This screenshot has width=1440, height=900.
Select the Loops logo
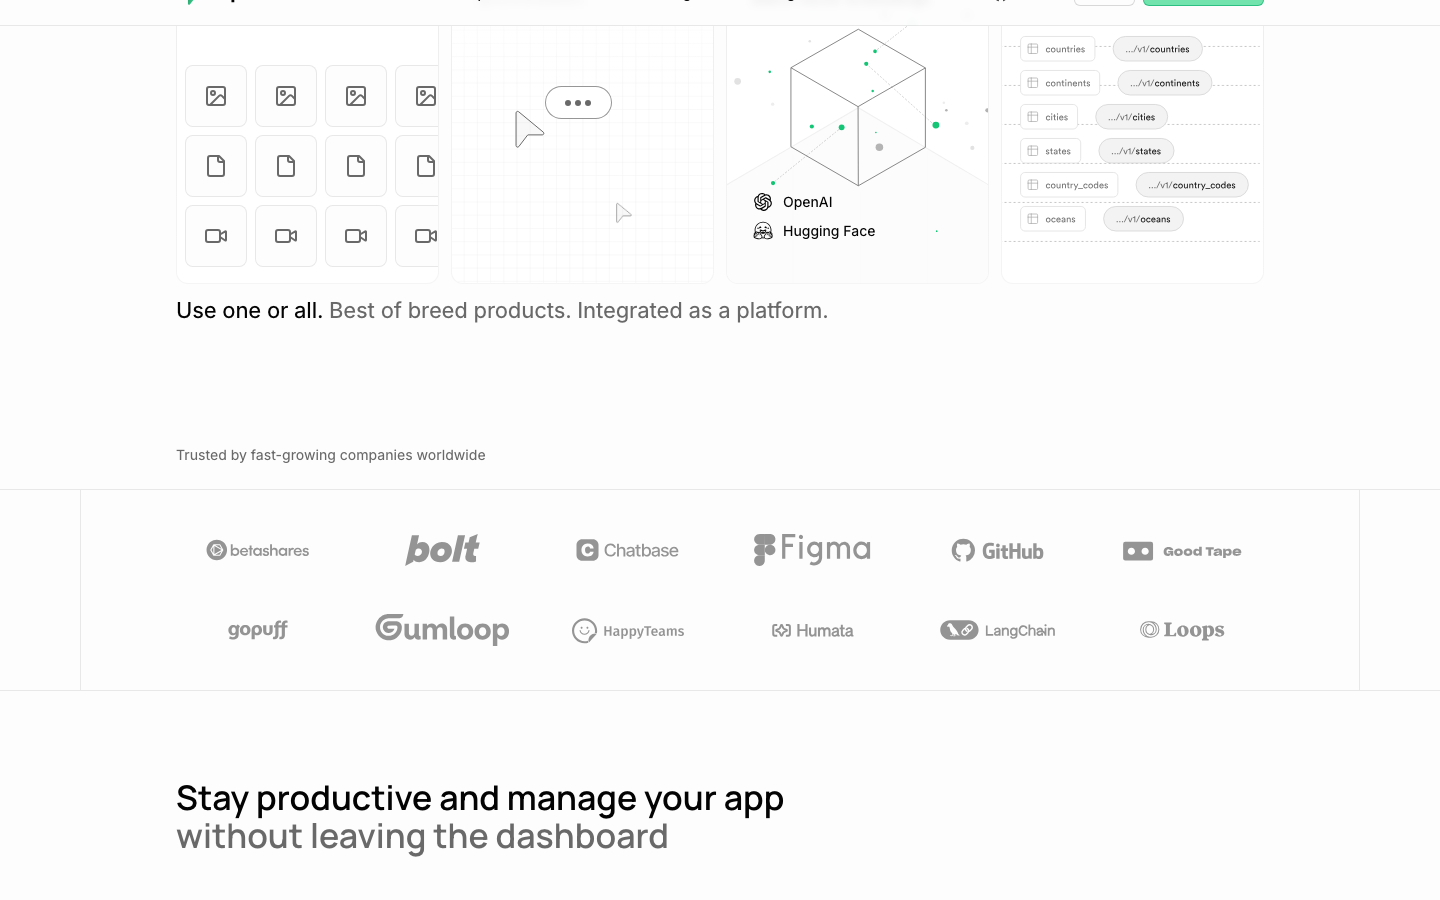point(1182,630)
